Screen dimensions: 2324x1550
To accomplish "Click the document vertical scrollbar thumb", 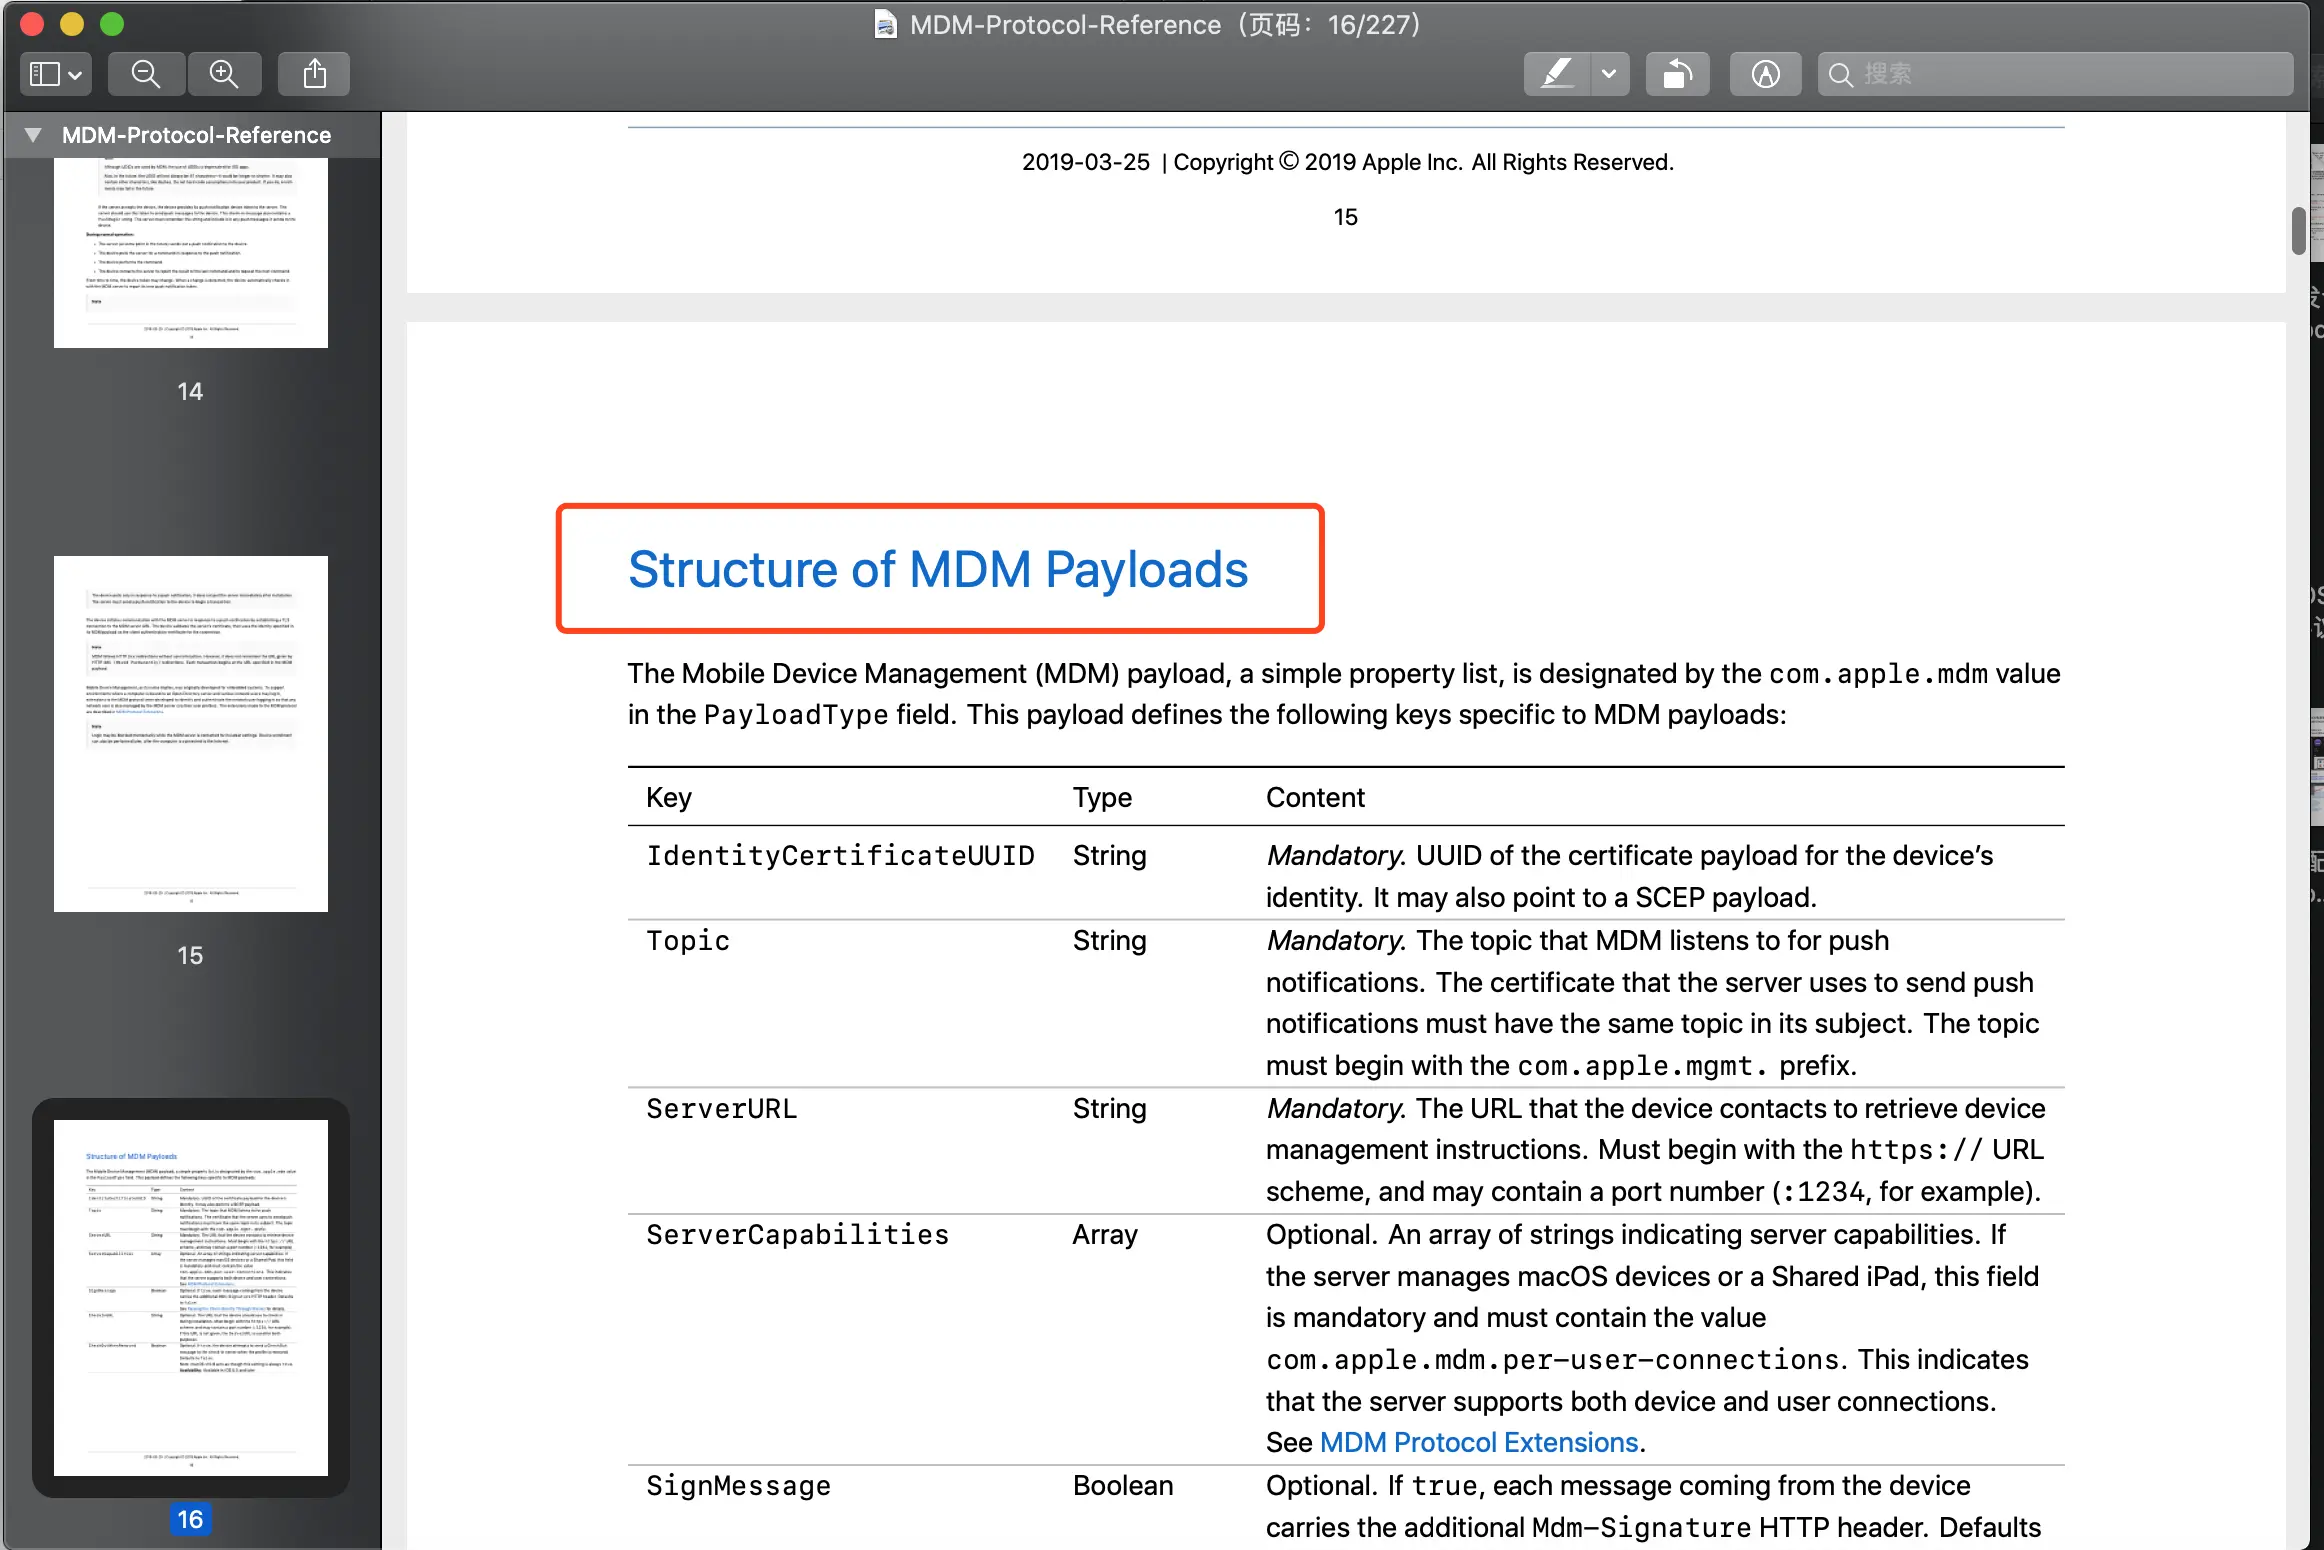I will point(2298,231).
